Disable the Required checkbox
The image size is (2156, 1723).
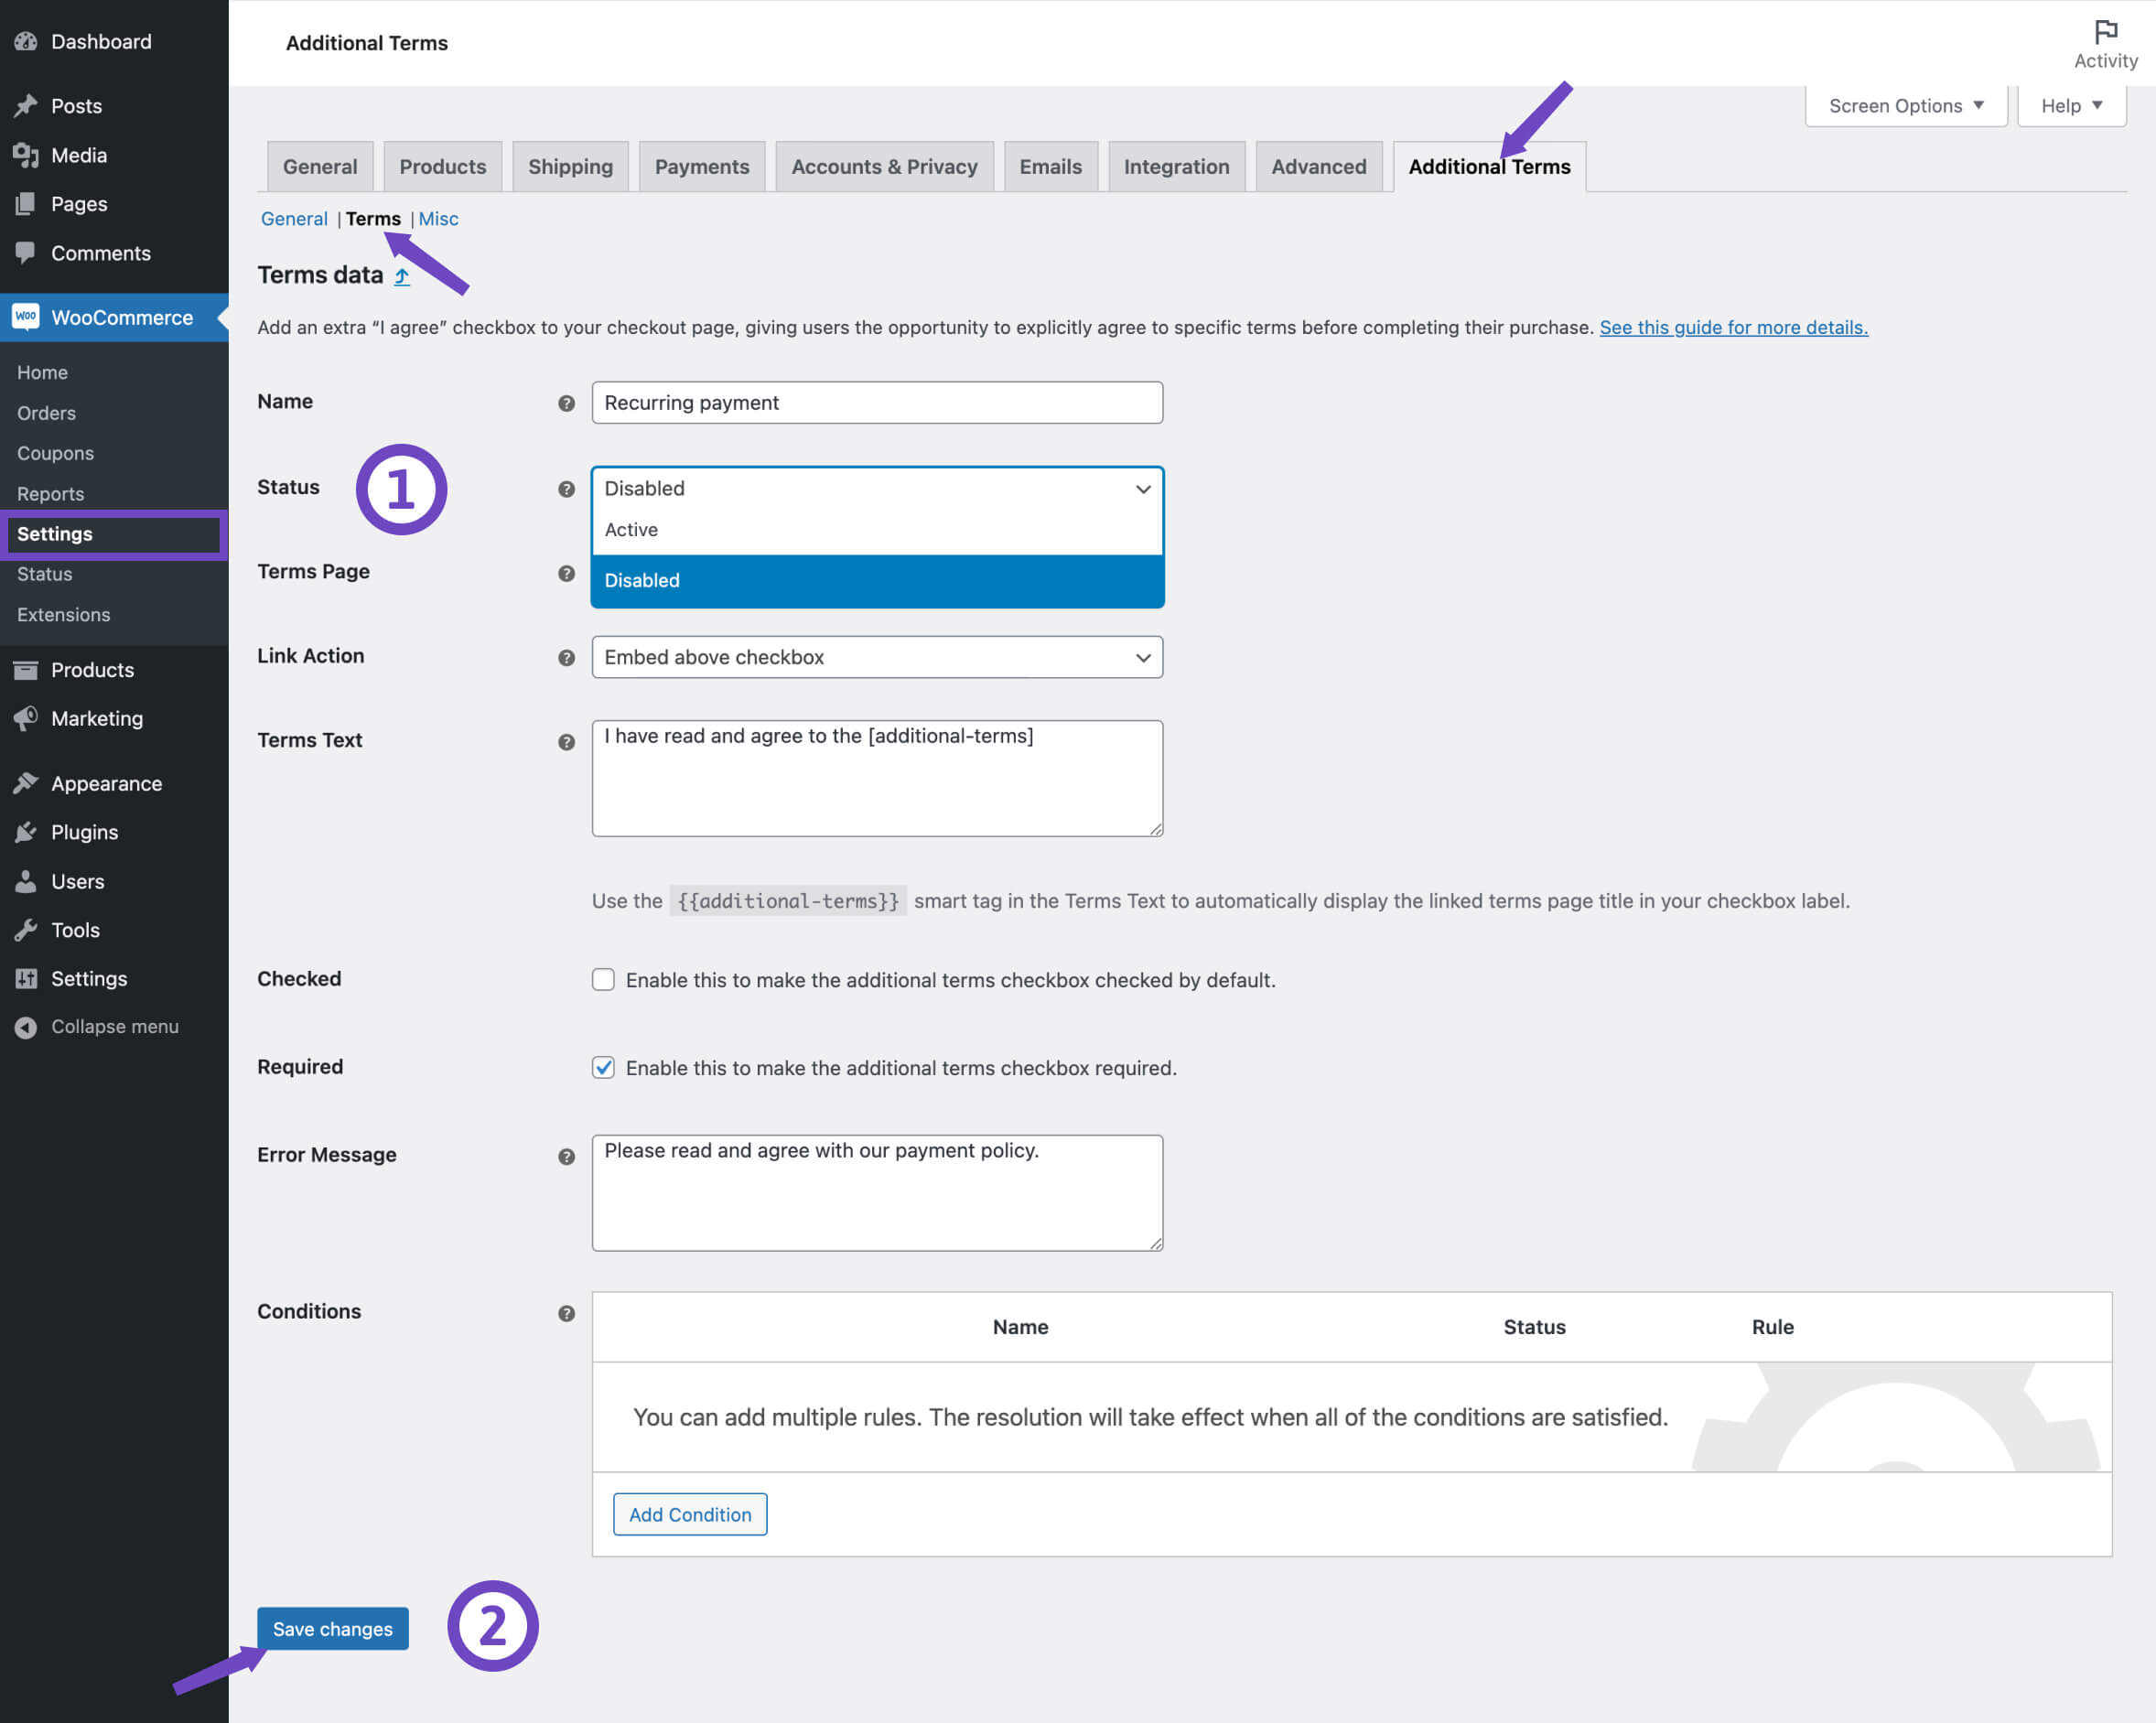pos(603,1067)
